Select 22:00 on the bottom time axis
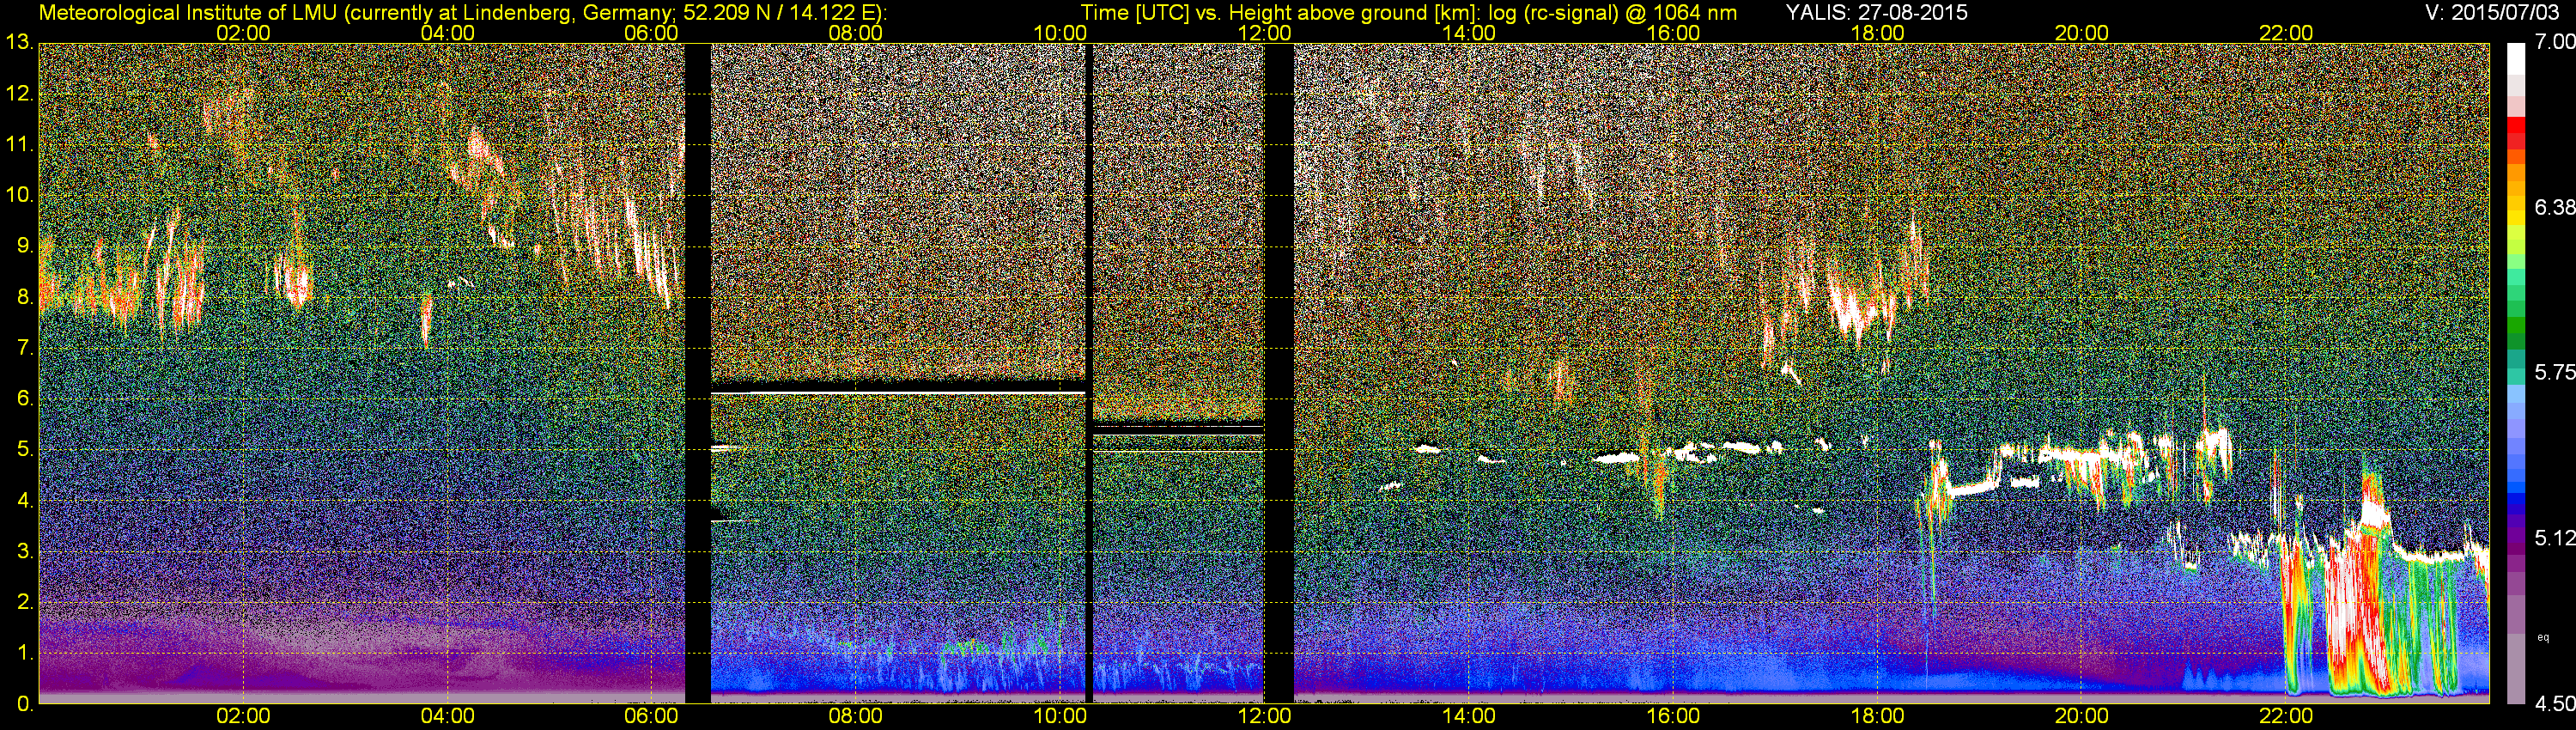Image resolution: width=2576 pixels, height=730 pixels. (x=2286, y=716)
